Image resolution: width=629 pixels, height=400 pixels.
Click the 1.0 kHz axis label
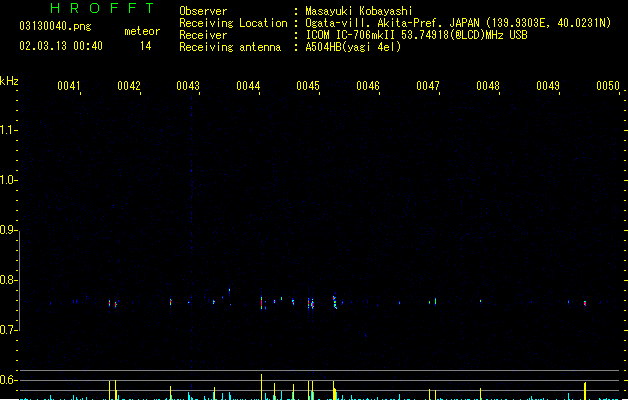(x=8, y=180)
